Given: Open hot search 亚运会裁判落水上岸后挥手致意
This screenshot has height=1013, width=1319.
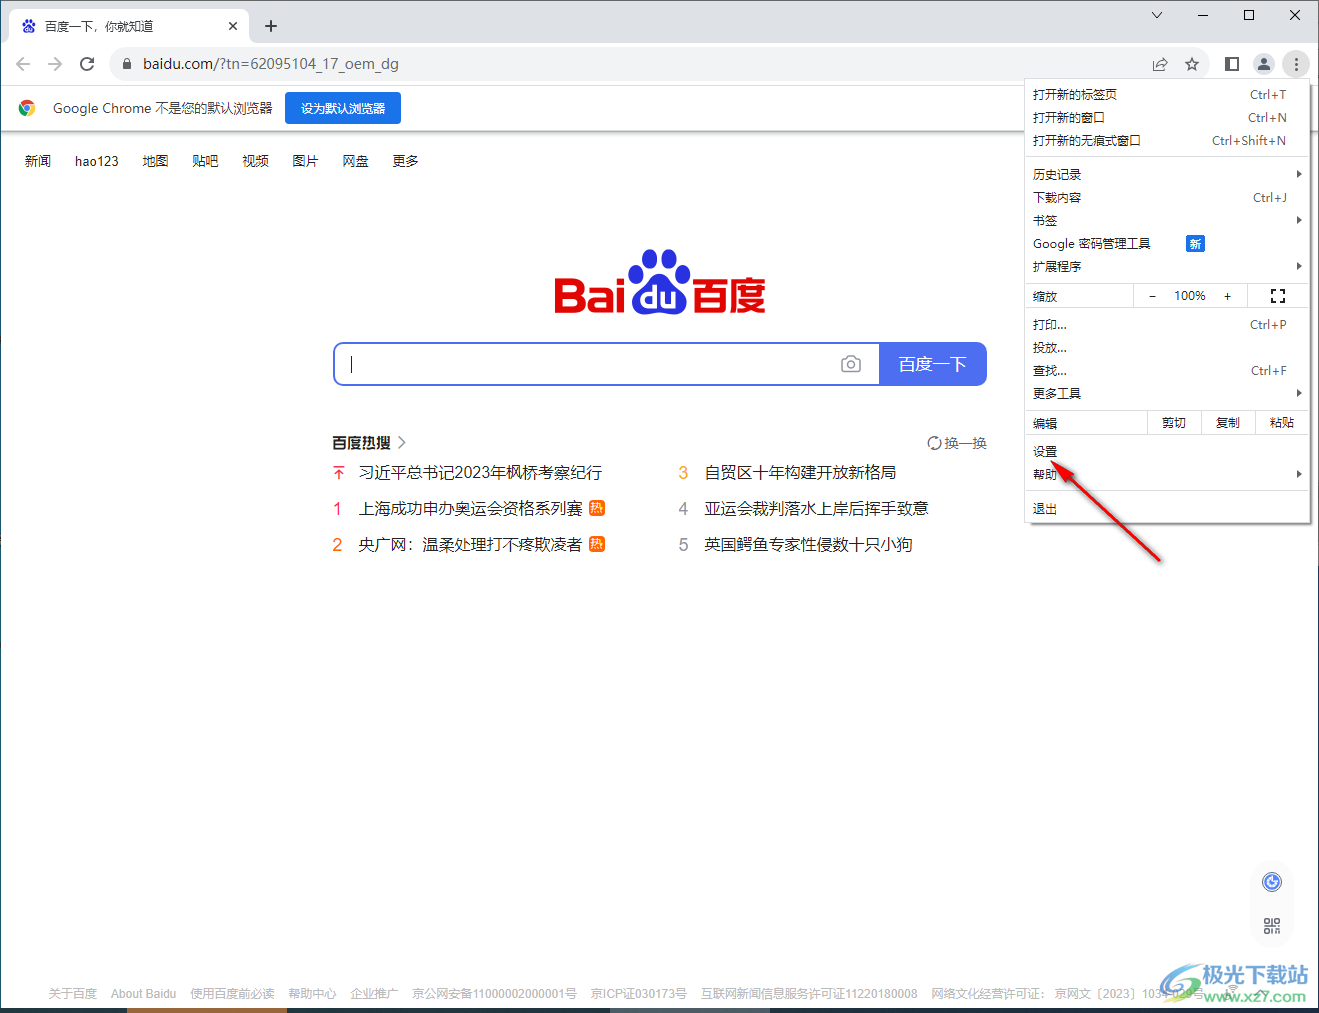Looking at the screenshot, I should [816, 508].
